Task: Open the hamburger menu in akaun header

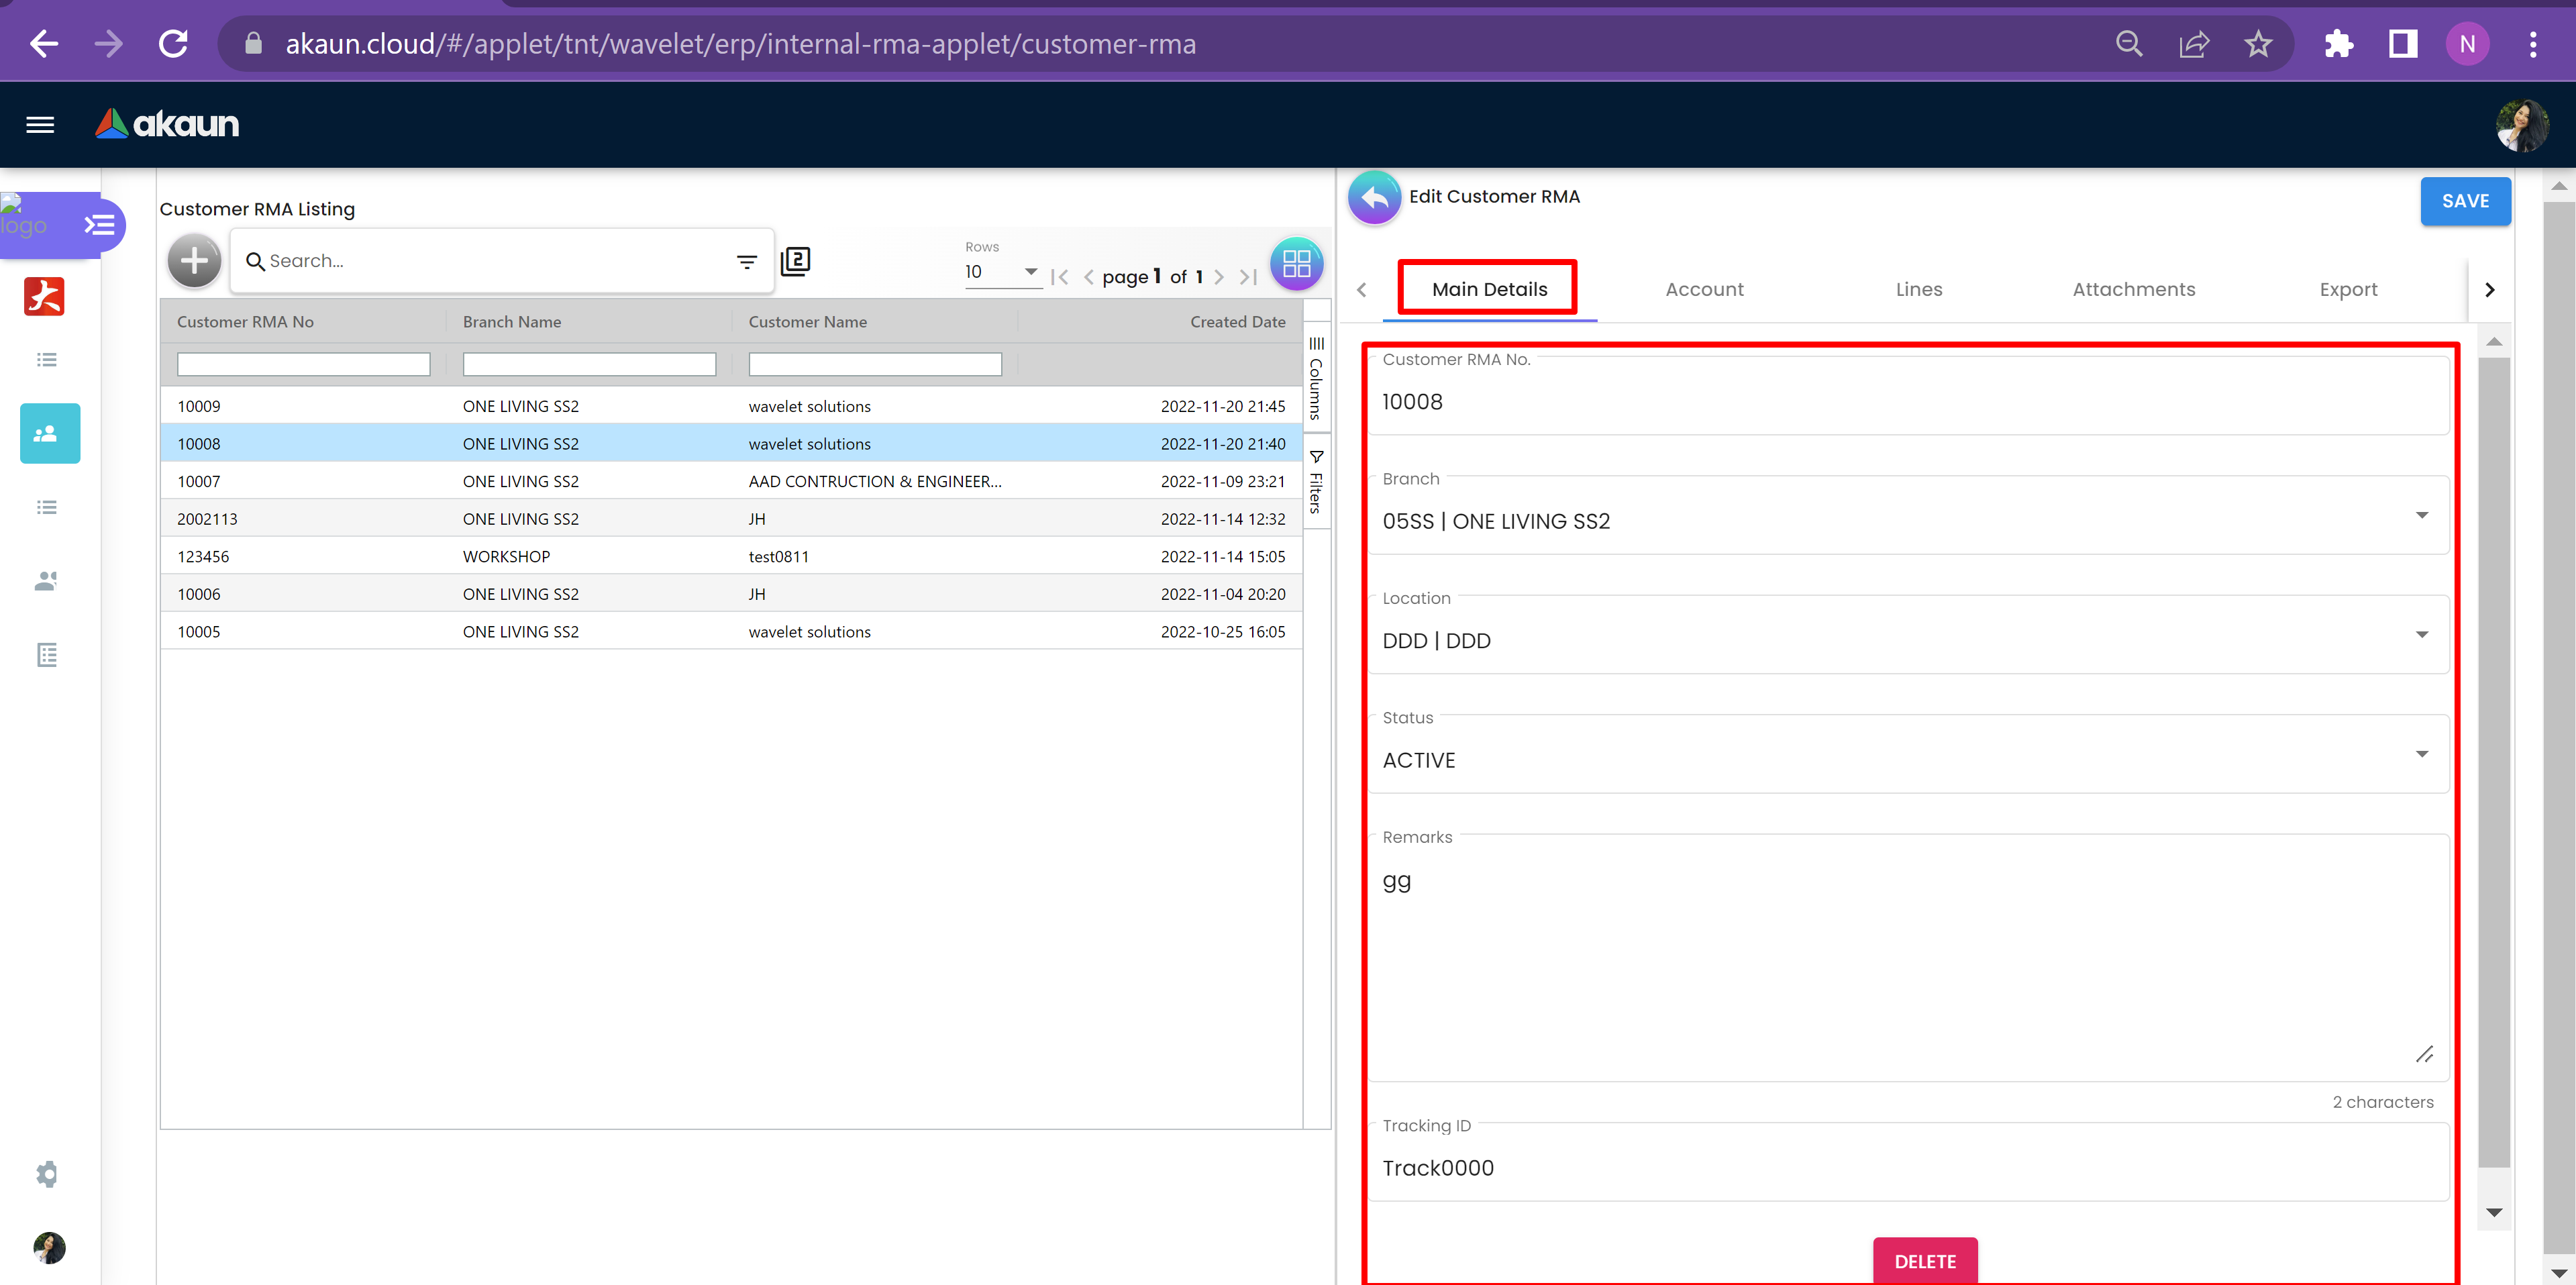Action: click(40, 124)
